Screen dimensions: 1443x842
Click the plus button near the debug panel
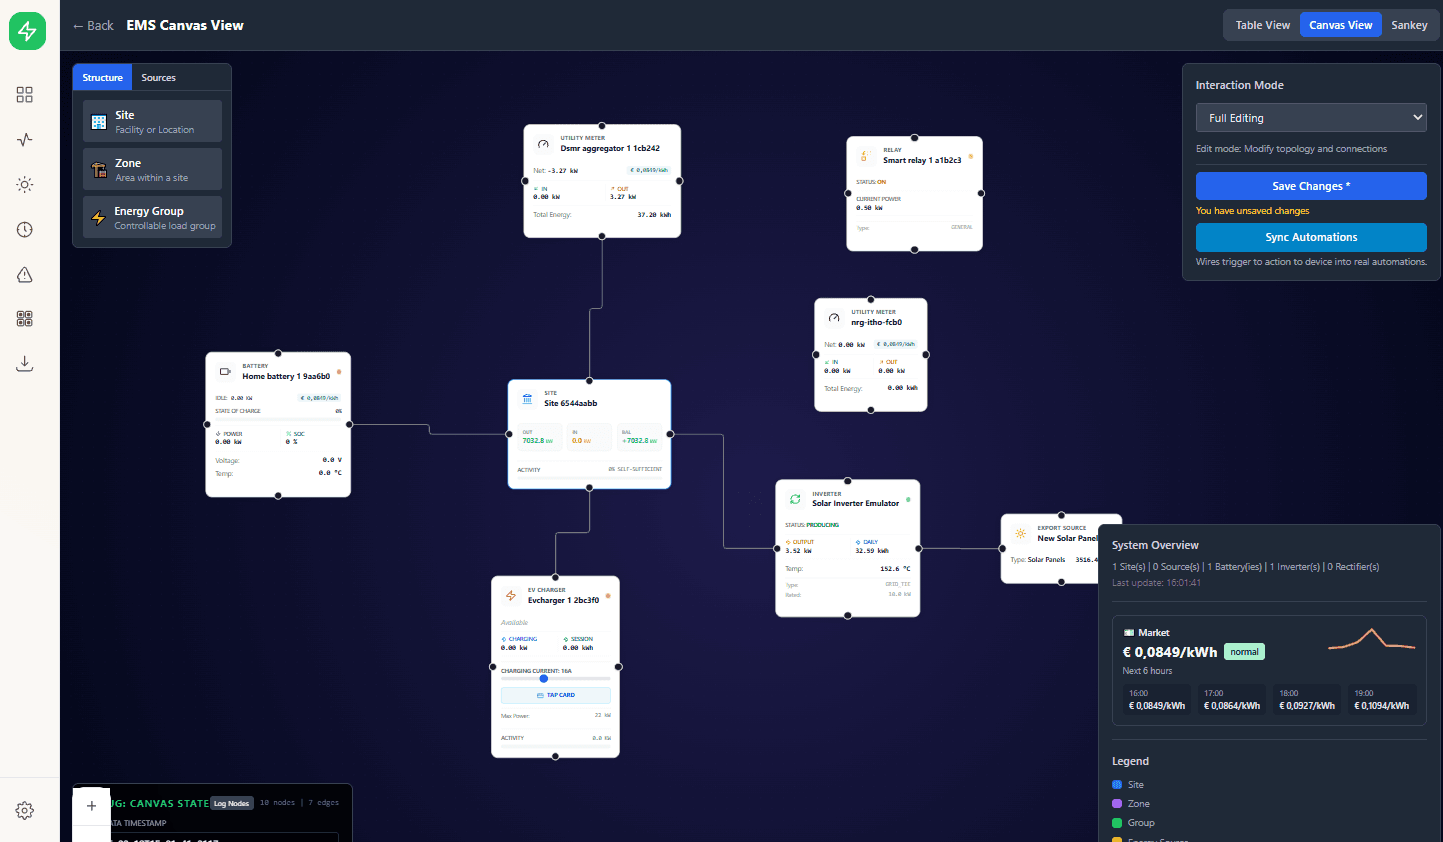pyautogui.click(x=91, y=805)
